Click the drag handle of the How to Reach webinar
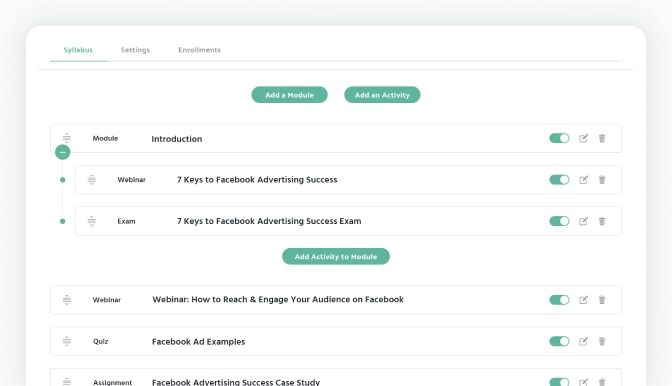 [x=67, y=300]
